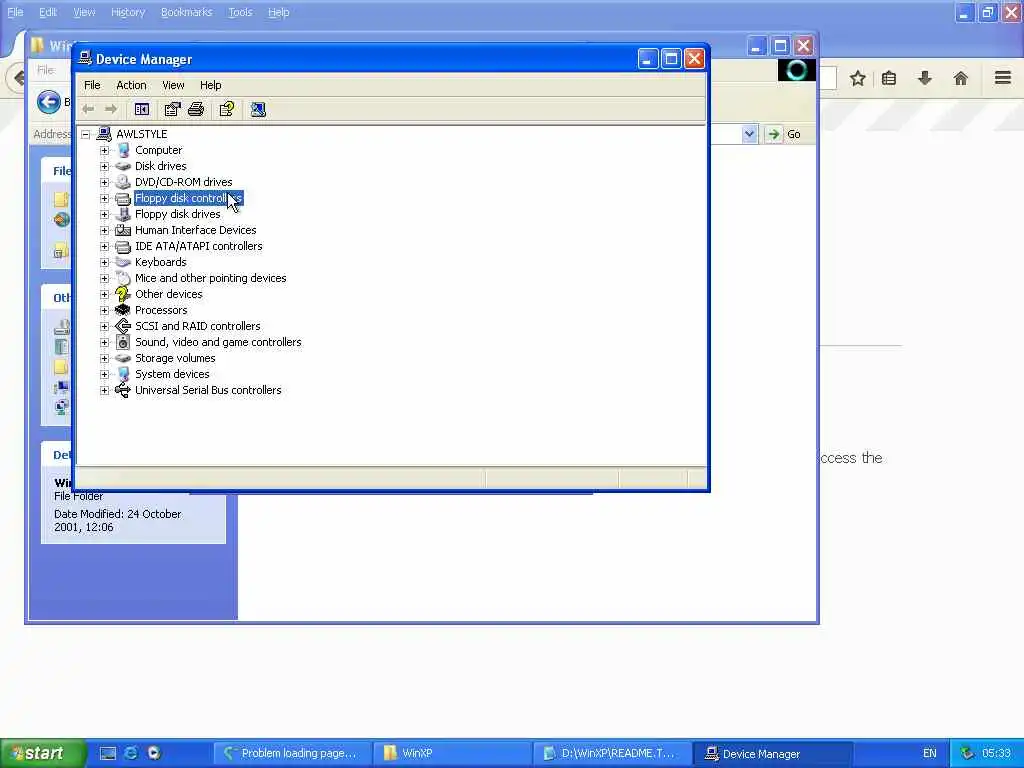Open Firefox Tools menu

point(240,12)
